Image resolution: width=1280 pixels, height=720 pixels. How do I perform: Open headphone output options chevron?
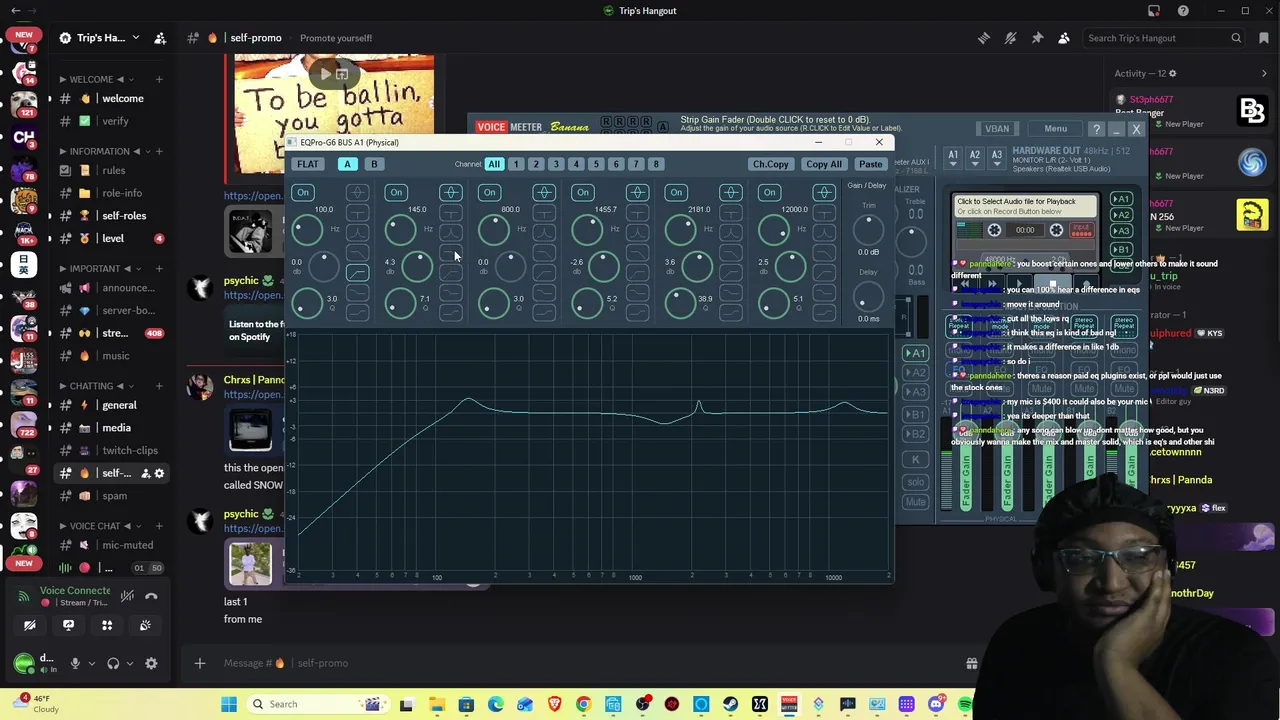(x=129, y=663)
